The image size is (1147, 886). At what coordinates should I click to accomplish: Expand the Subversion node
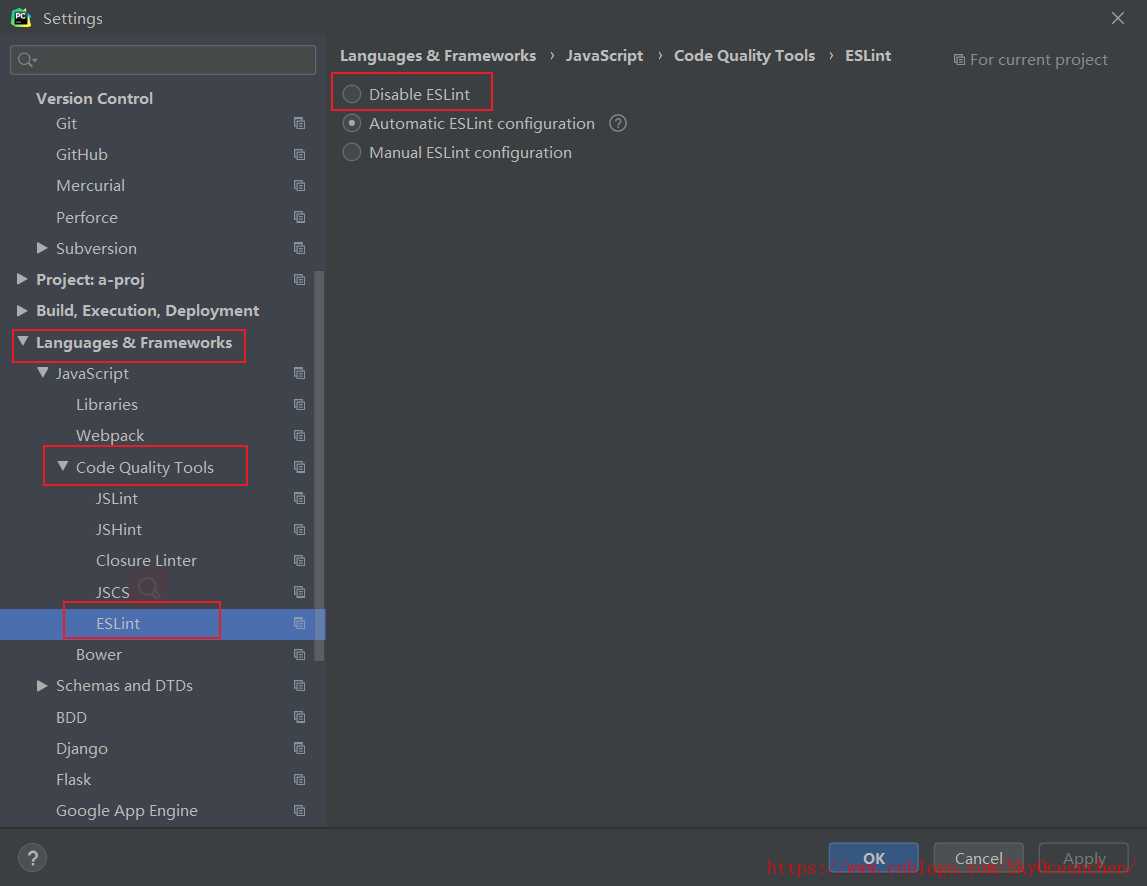(42, 248)
